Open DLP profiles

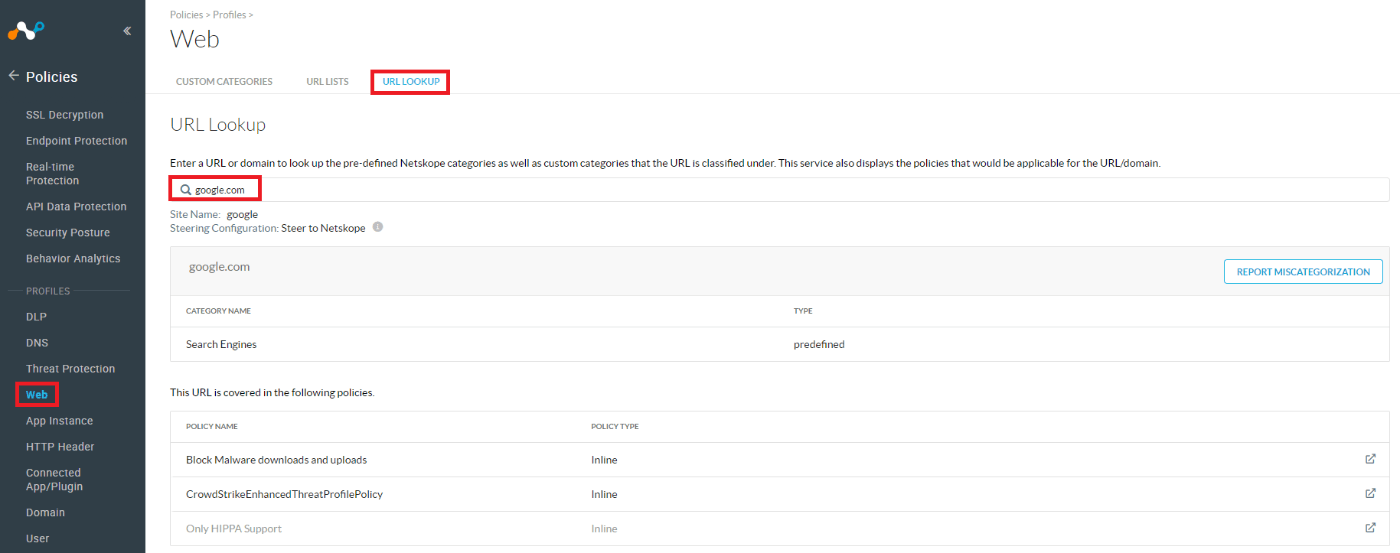point(36,317)
